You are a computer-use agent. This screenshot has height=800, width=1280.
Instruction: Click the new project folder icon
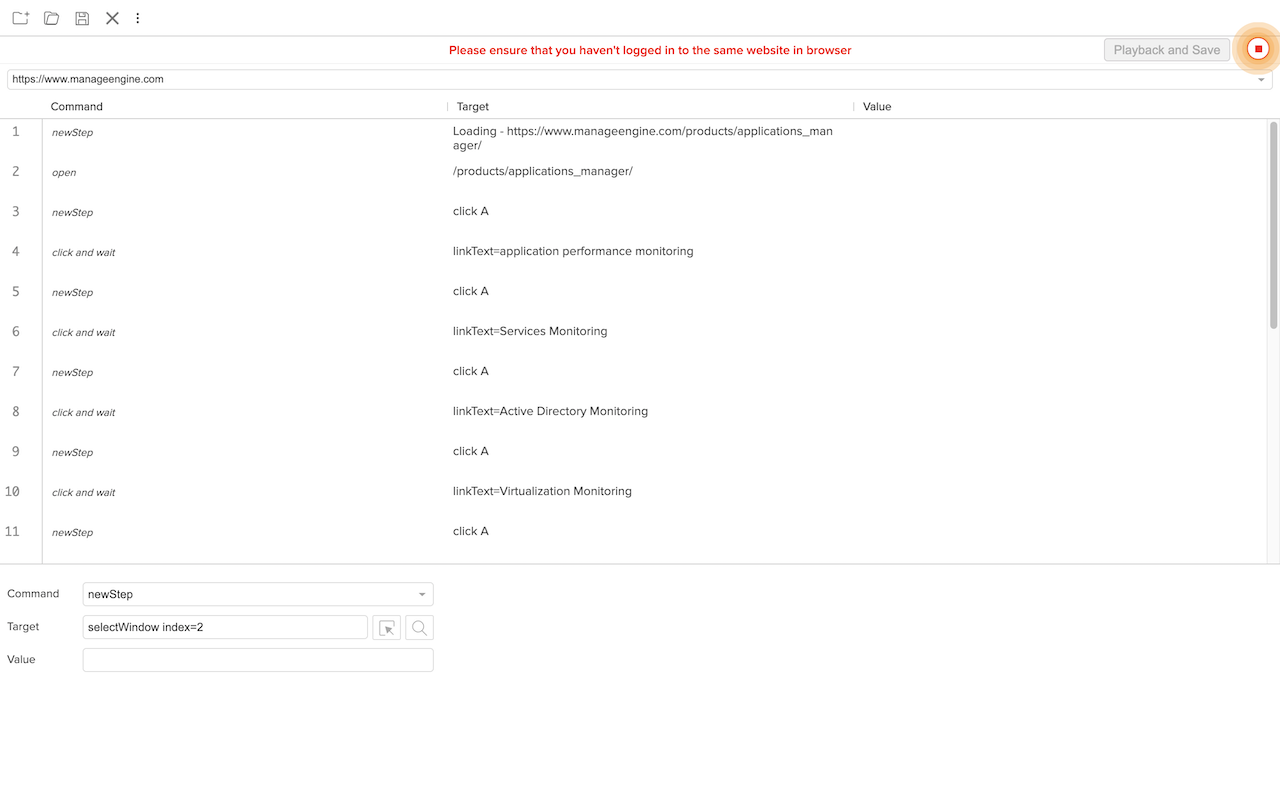pyautogui.click(x=20, y=18)
